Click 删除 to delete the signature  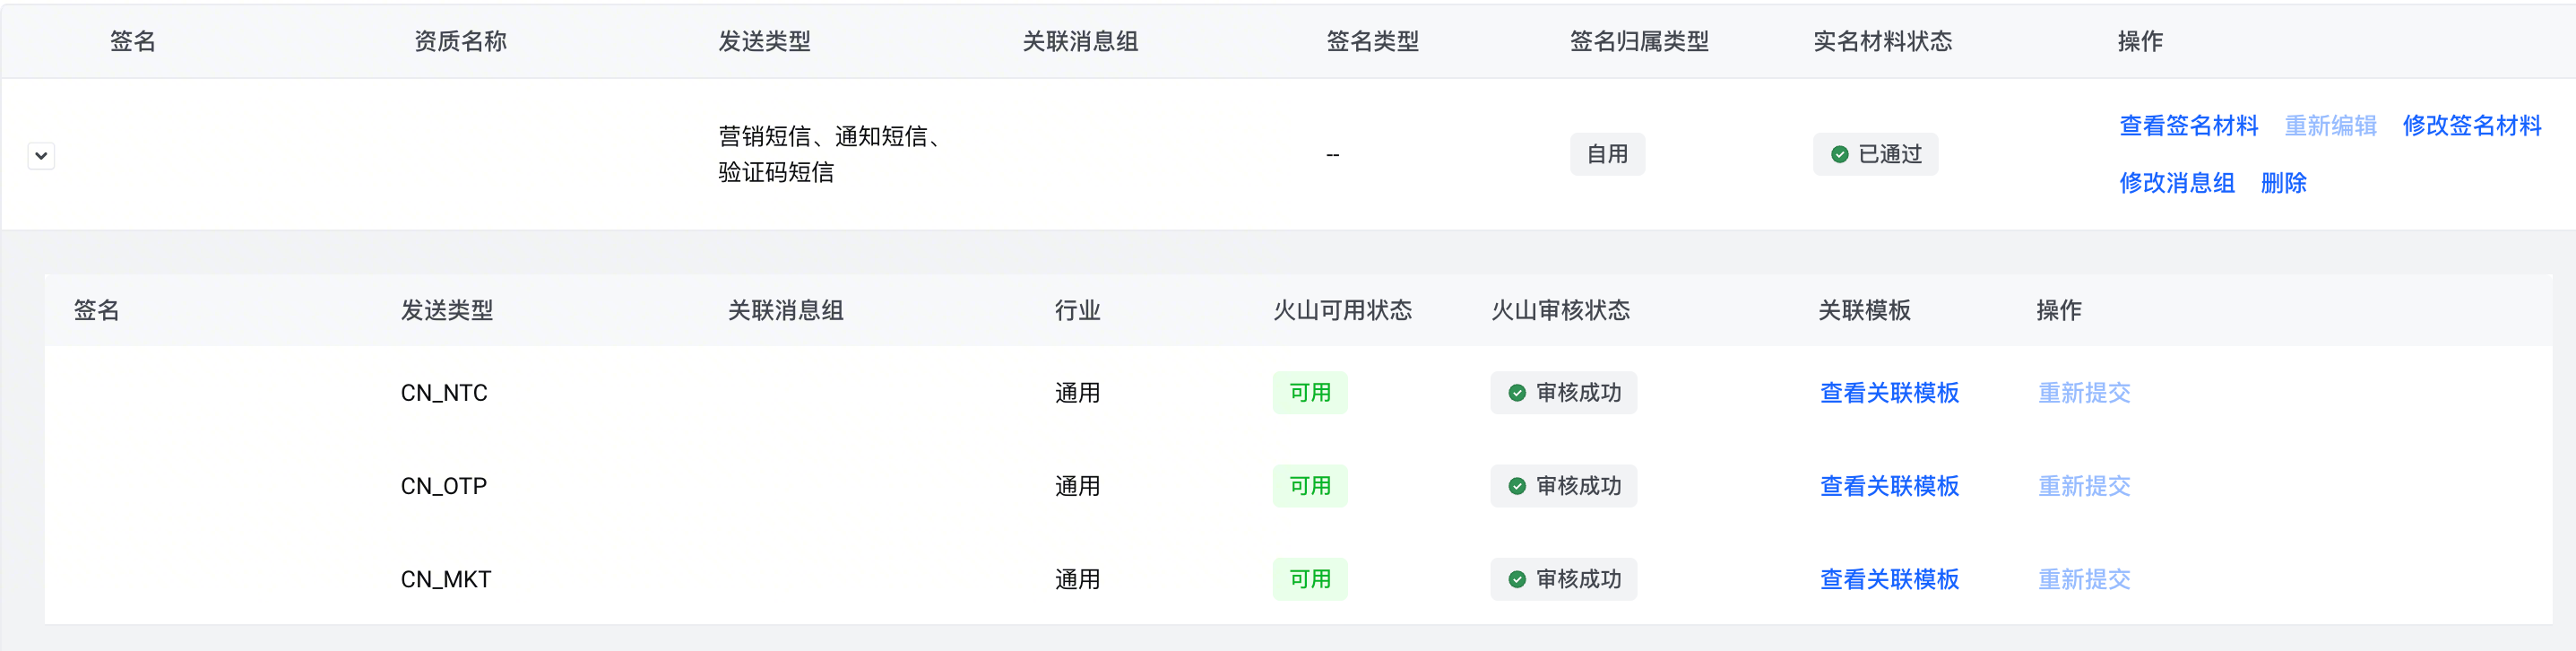tap(2283, 183)
